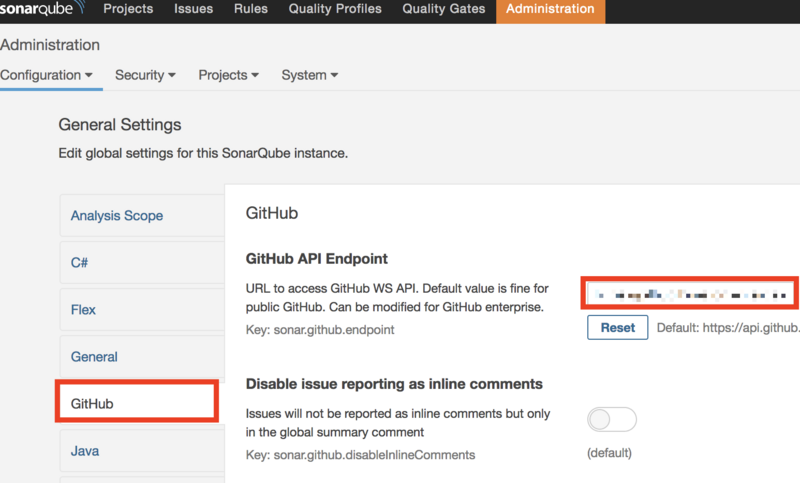Select the GitHub settings category

pos(137,401)
